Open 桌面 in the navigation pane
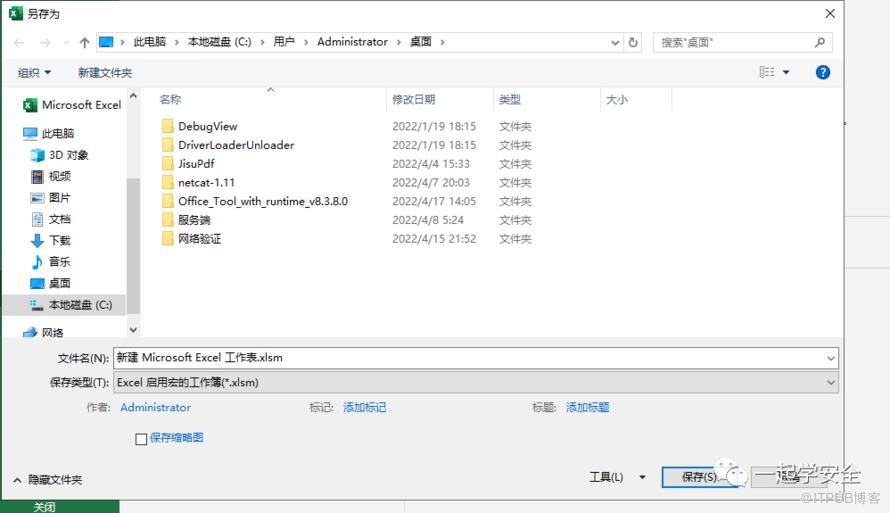Screen dimensions: 890x513 pyautogui.click(x=51, y=283)
